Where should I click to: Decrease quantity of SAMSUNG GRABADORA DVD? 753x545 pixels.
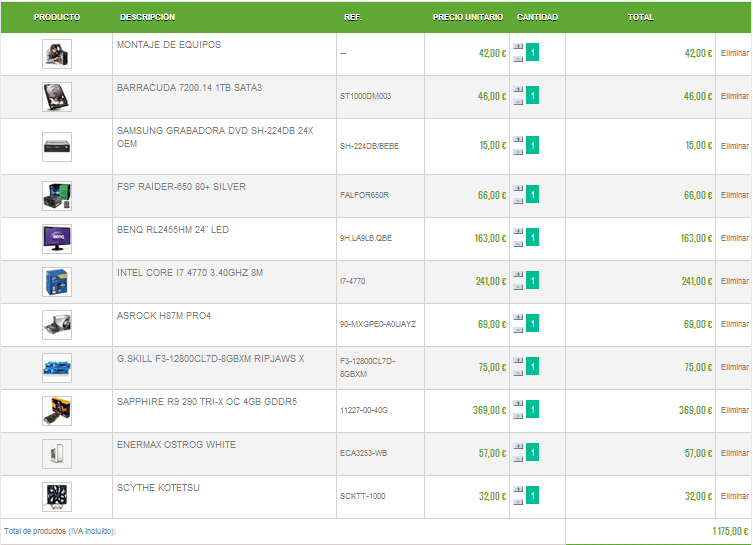pos(518,152)
